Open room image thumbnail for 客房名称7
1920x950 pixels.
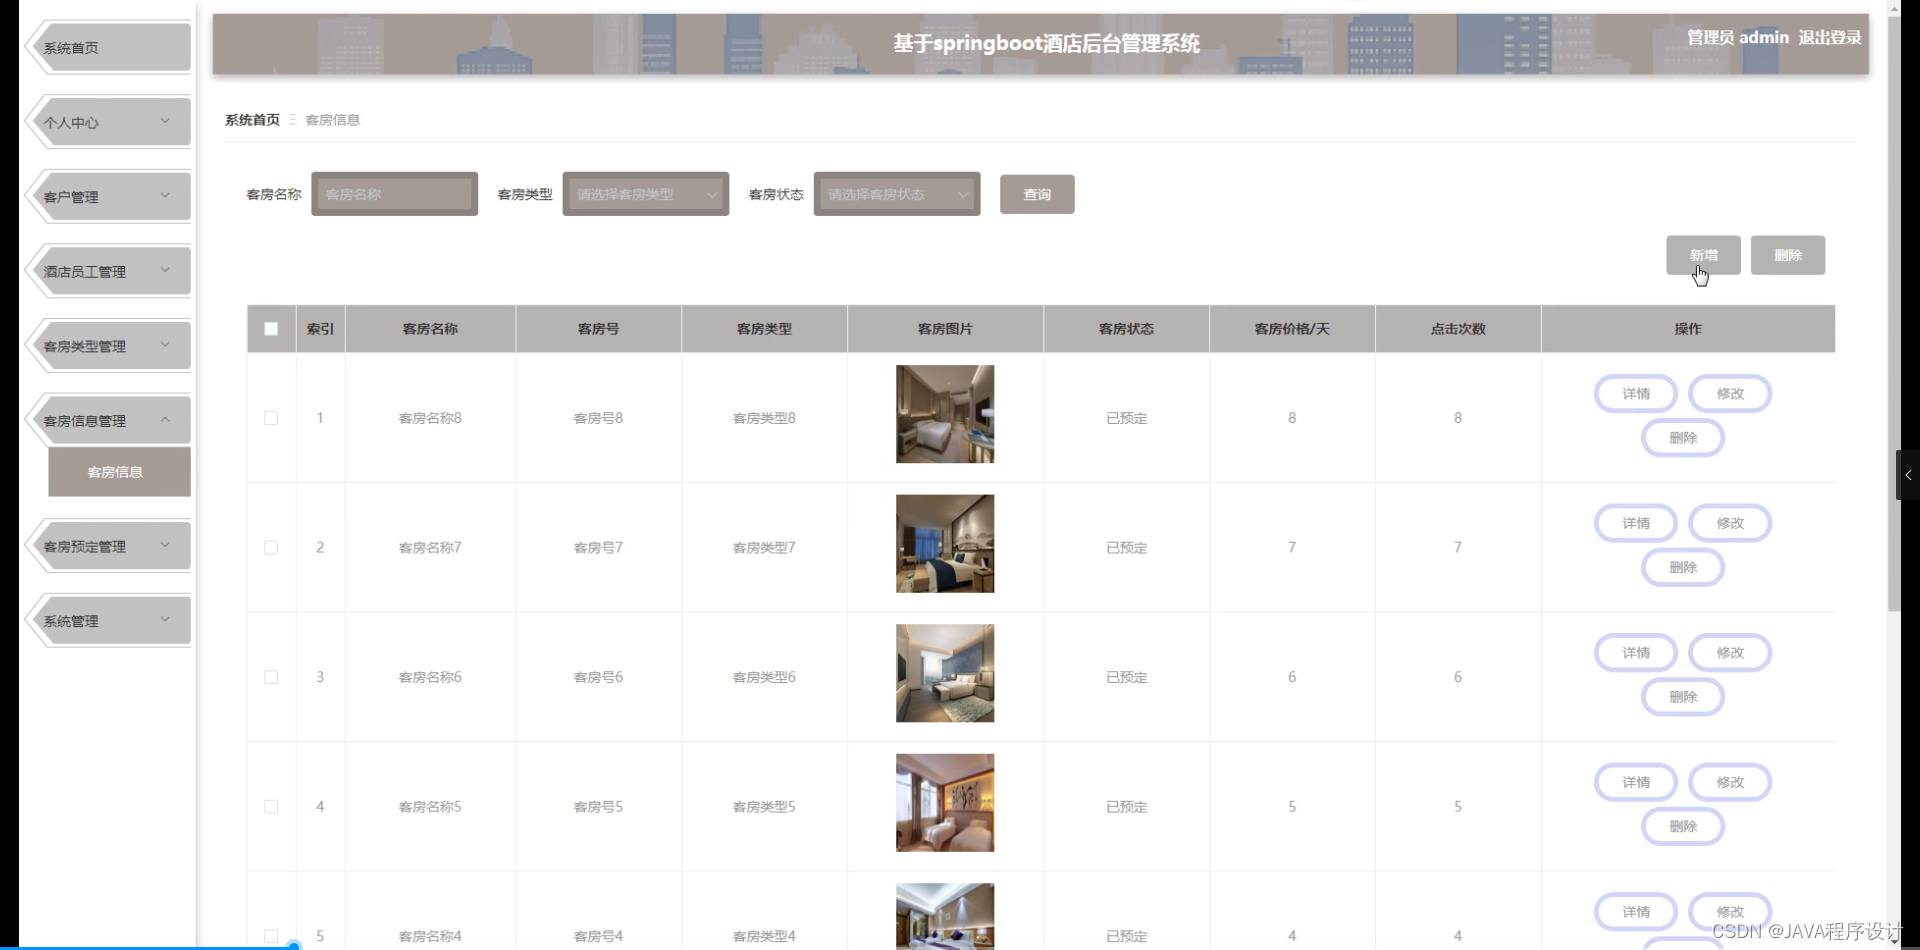(x=945, y=544)
